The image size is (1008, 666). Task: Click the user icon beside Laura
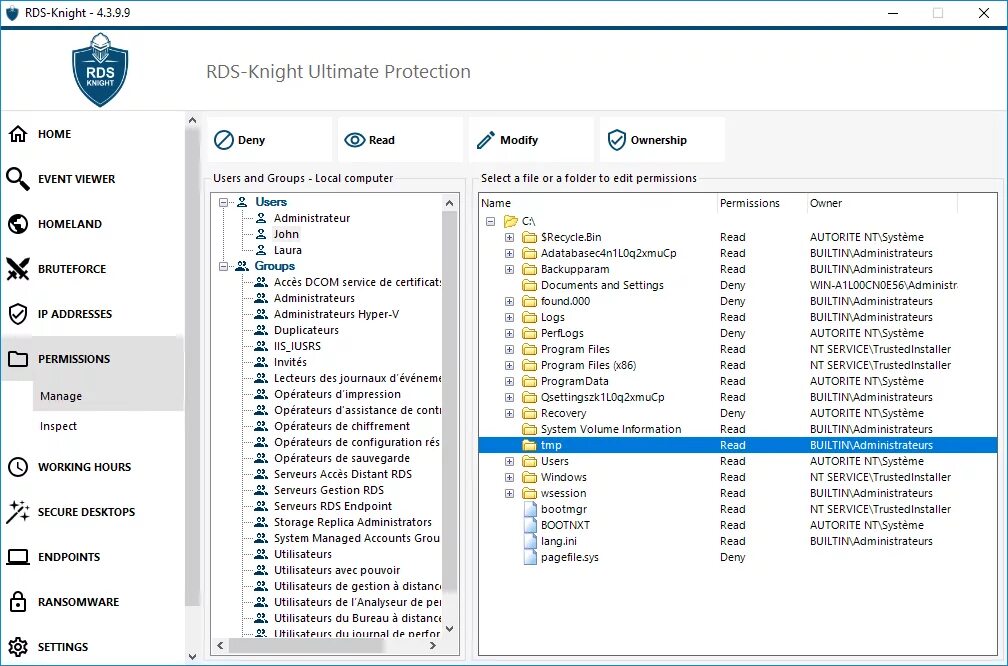(x=261, y=250)
